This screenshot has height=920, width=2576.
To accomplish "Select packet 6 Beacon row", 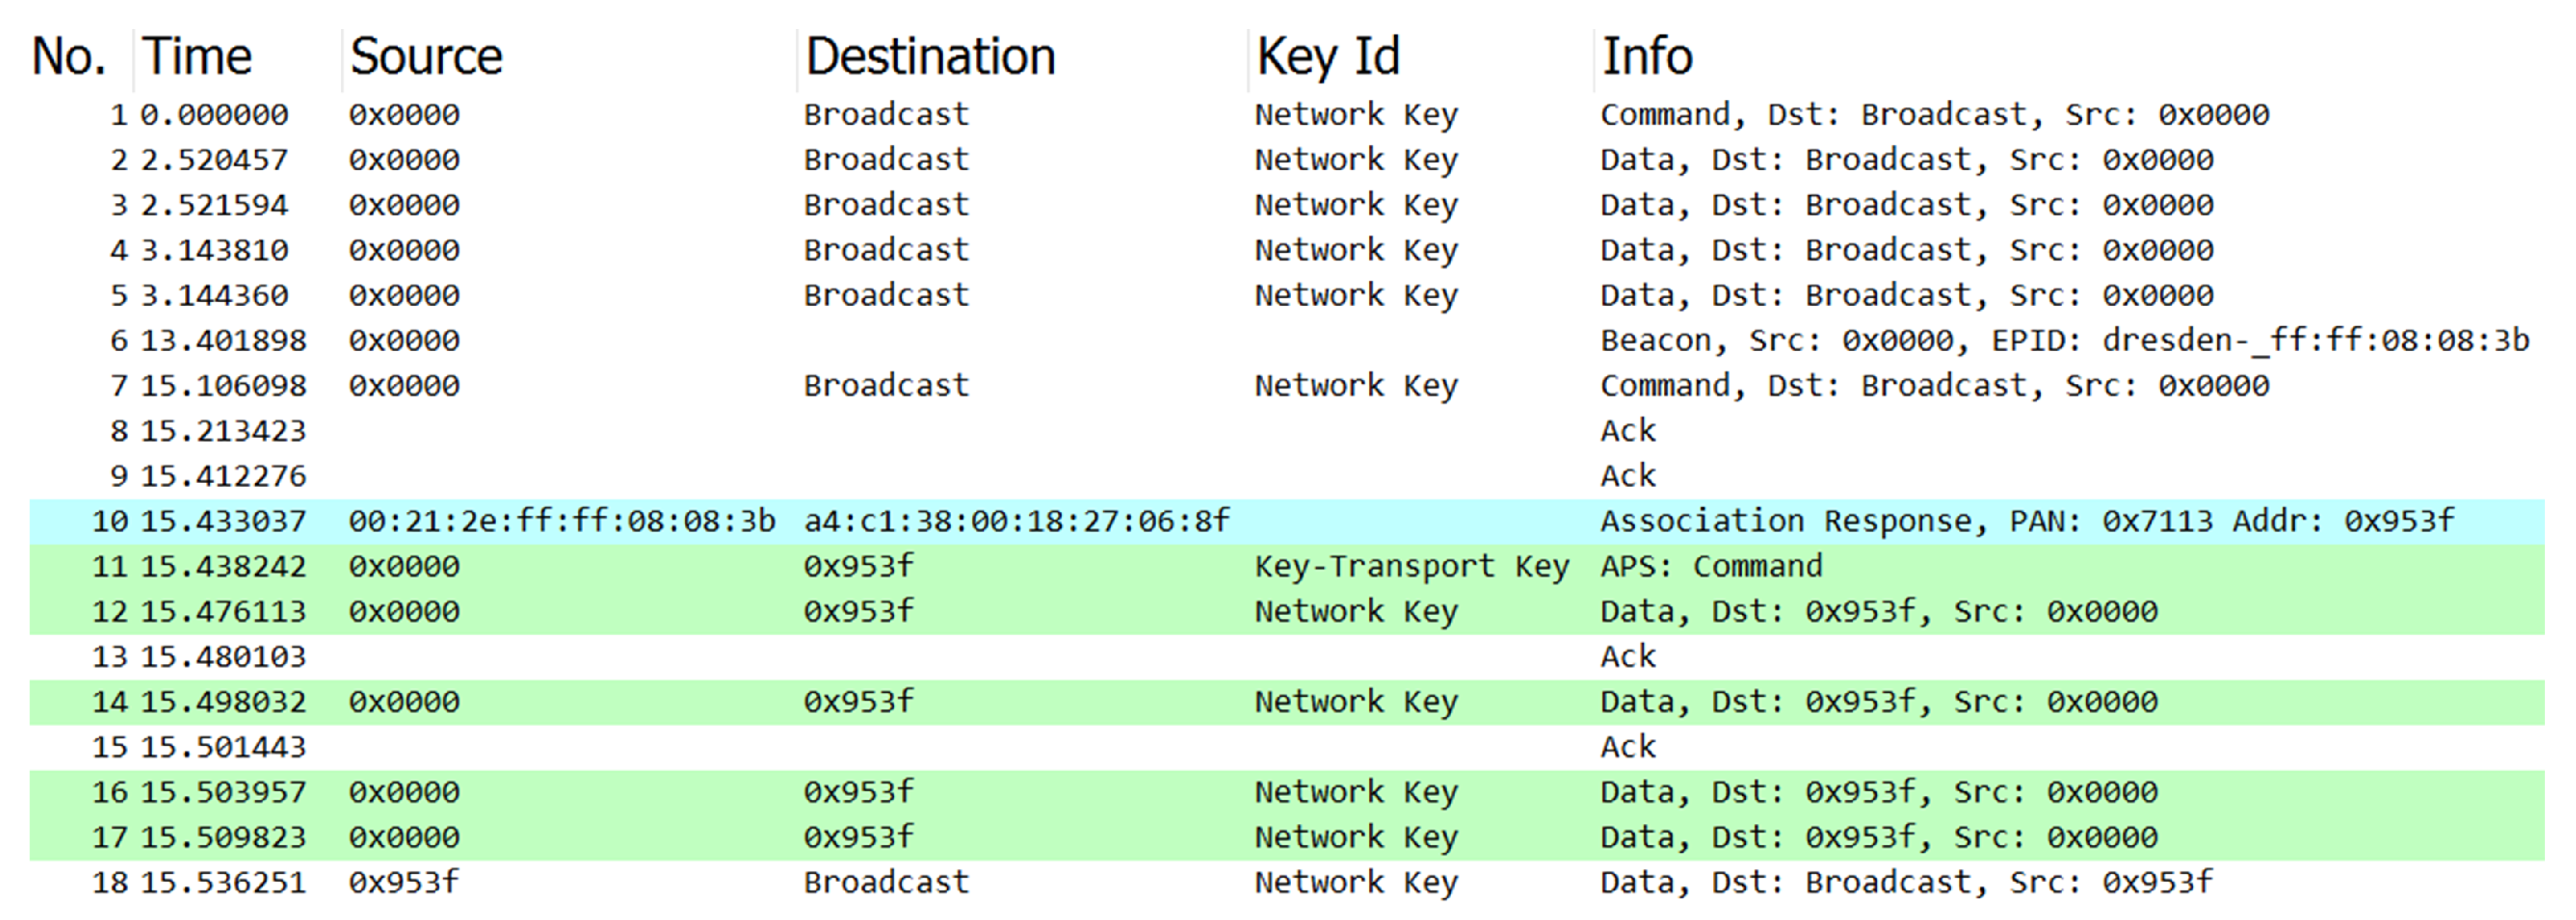I will tap(2064, 341).
